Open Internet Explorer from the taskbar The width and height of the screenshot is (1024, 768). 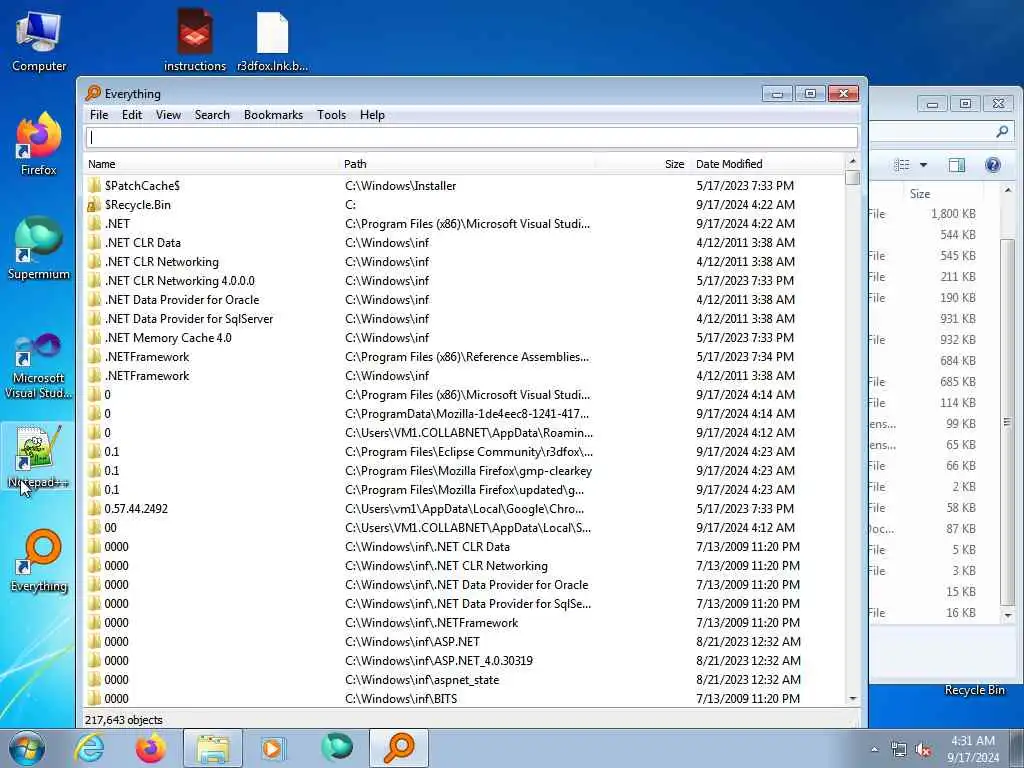(x=89, y=748)
